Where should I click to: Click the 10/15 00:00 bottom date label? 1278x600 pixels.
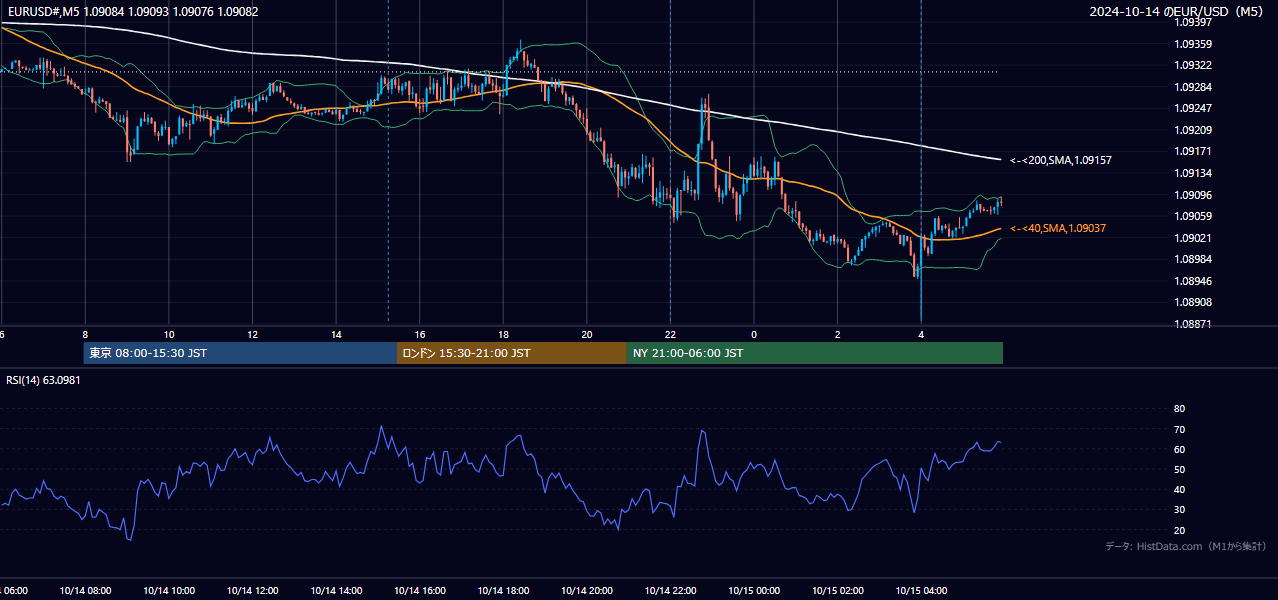pyautogui.click(x=754, y=590)
